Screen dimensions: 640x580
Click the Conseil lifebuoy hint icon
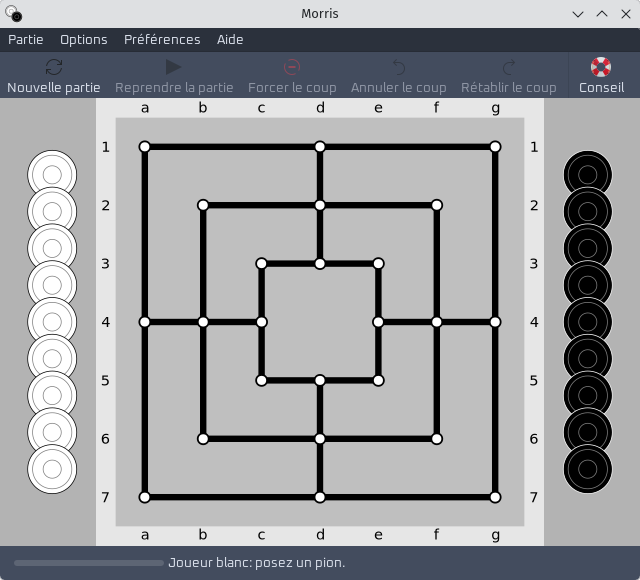coord(601,67)
